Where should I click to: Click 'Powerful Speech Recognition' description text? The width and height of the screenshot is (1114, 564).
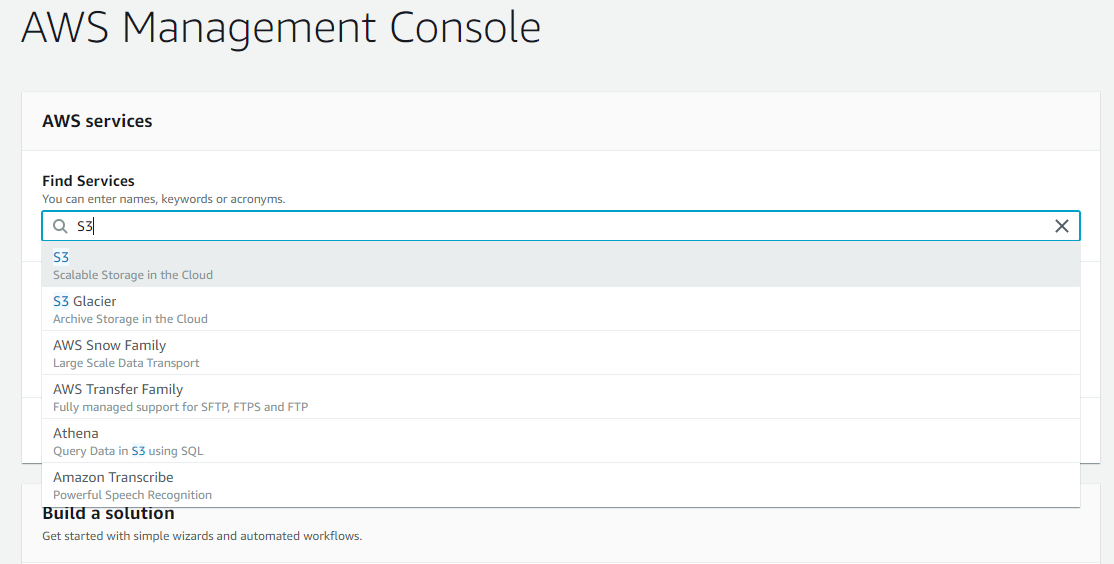tap(132, 495)
